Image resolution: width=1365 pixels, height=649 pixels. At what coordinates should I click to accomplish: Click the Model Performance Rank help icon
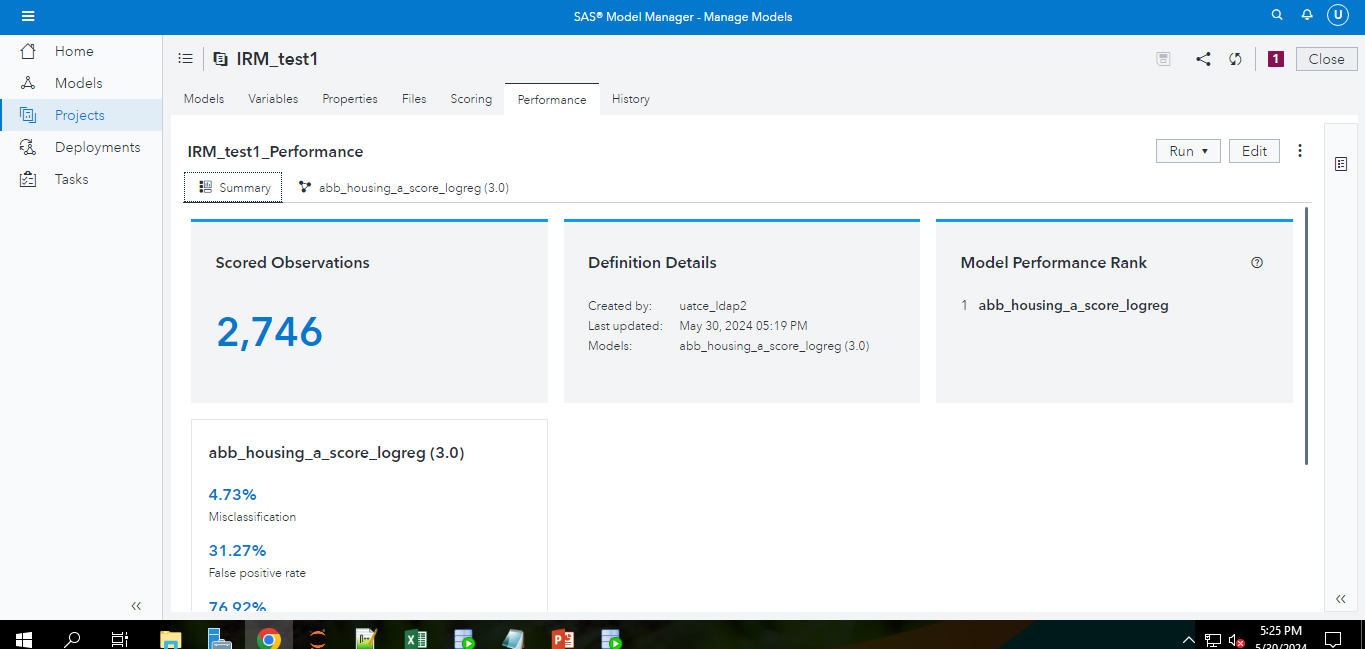[1257, 262]
